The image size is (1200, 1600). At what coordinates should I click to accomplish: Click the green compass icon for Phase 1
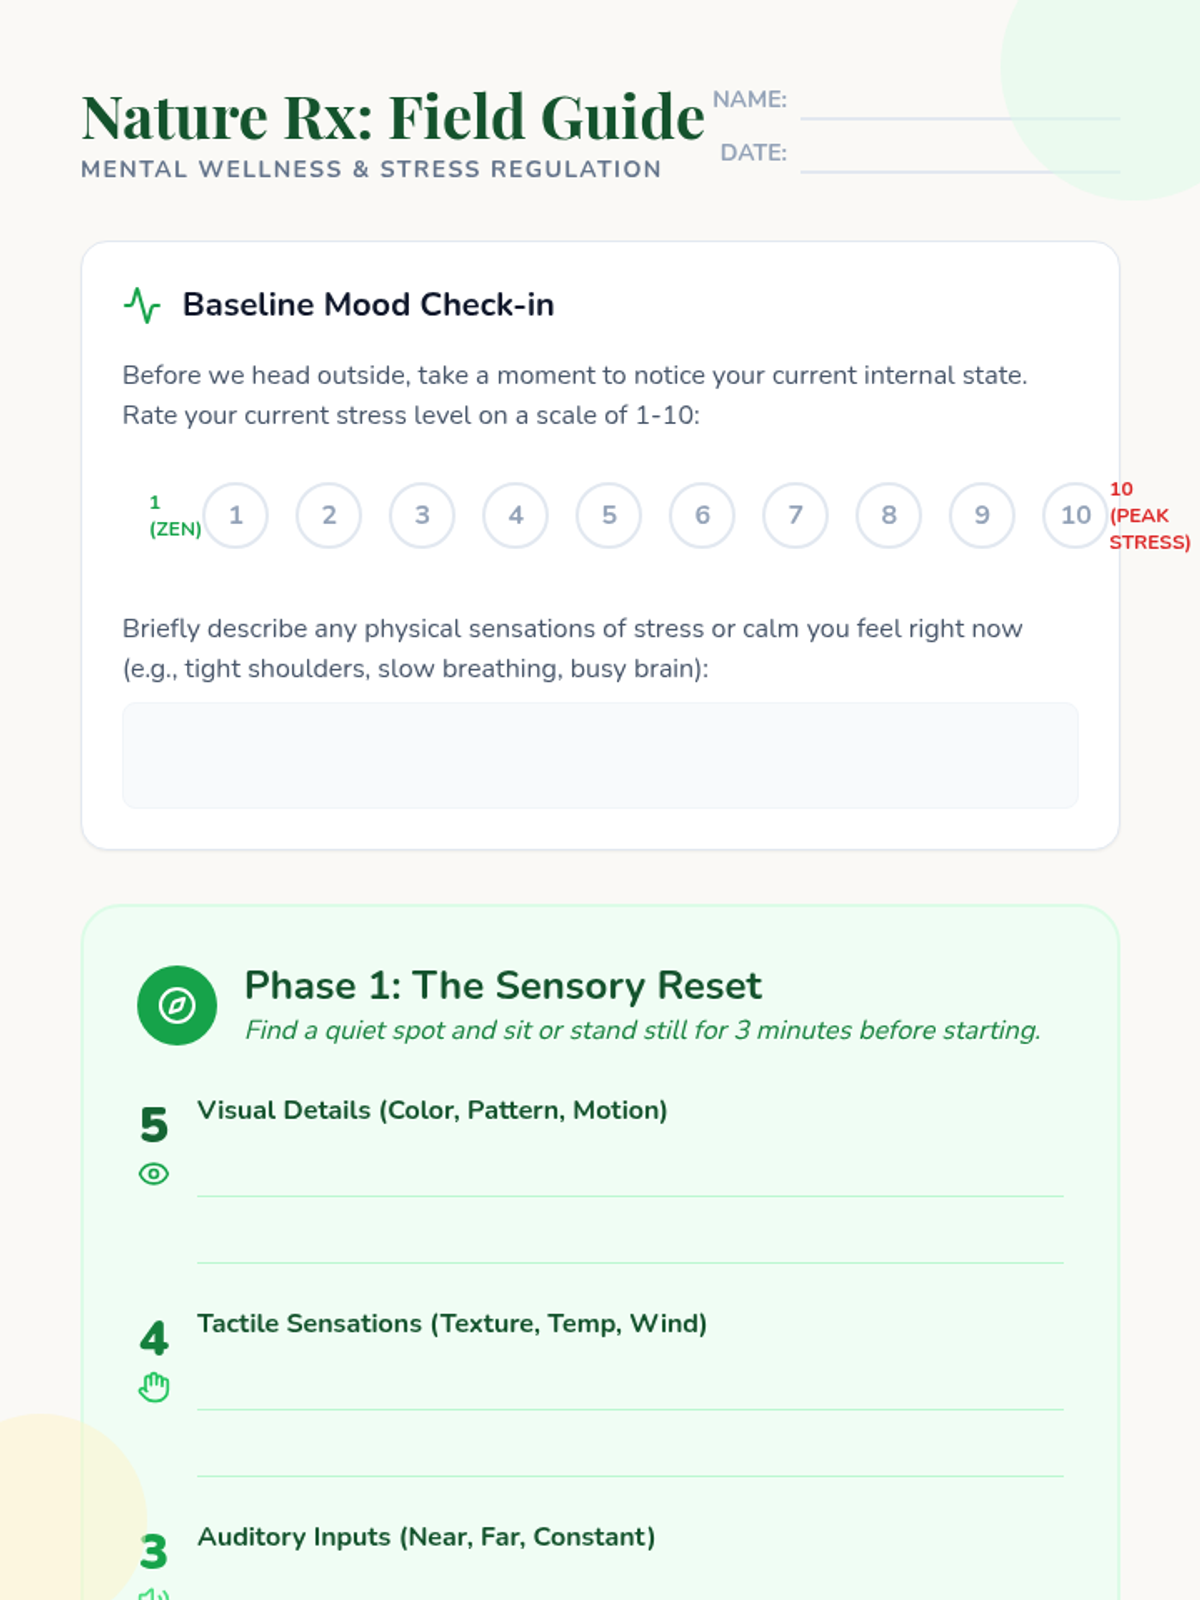pyautogui.click(x=177, y=1005)
